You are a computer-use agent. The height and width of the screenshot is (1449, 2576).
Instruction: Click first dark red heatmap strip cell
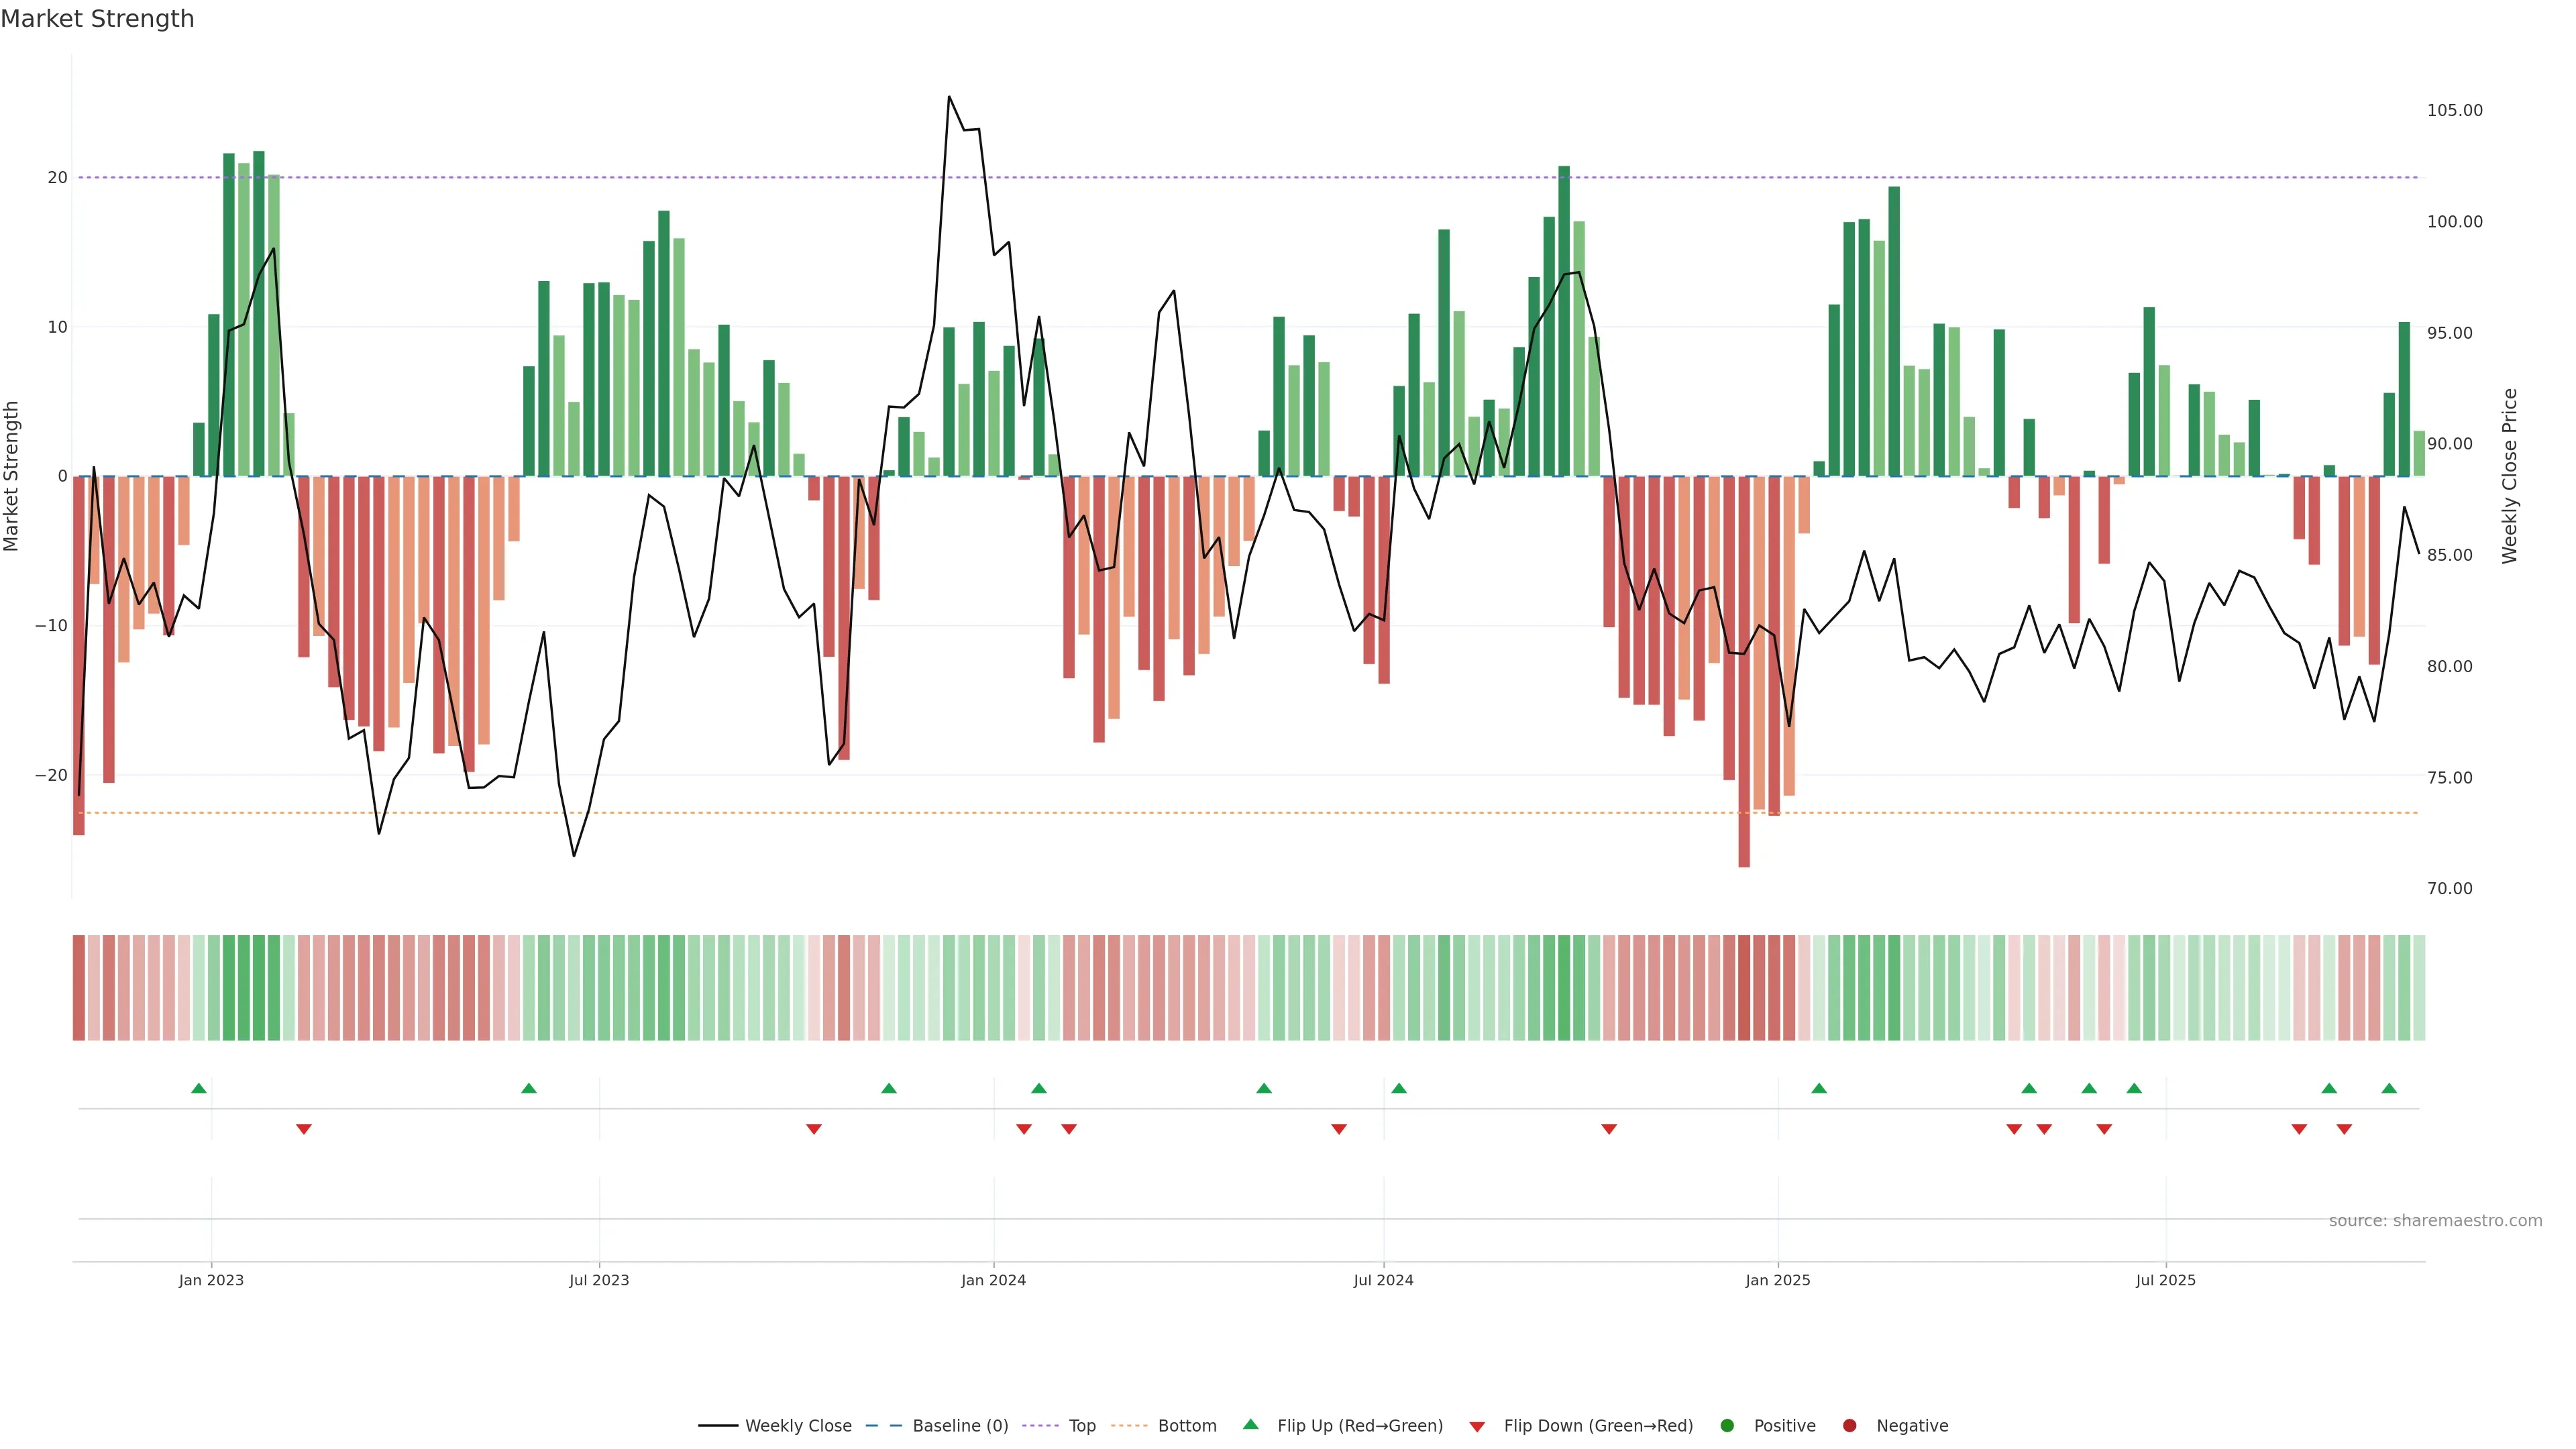[79, 988]
